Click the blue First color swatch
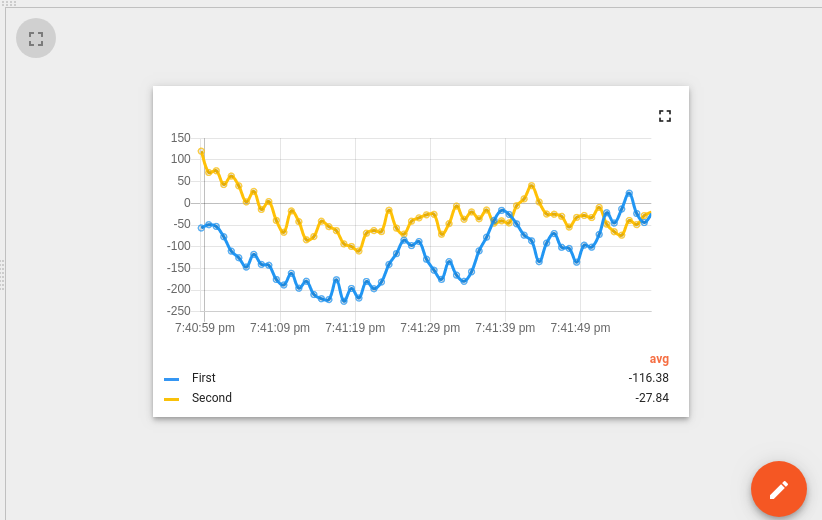This screenshot has height=520, width=822. point(171,379)
